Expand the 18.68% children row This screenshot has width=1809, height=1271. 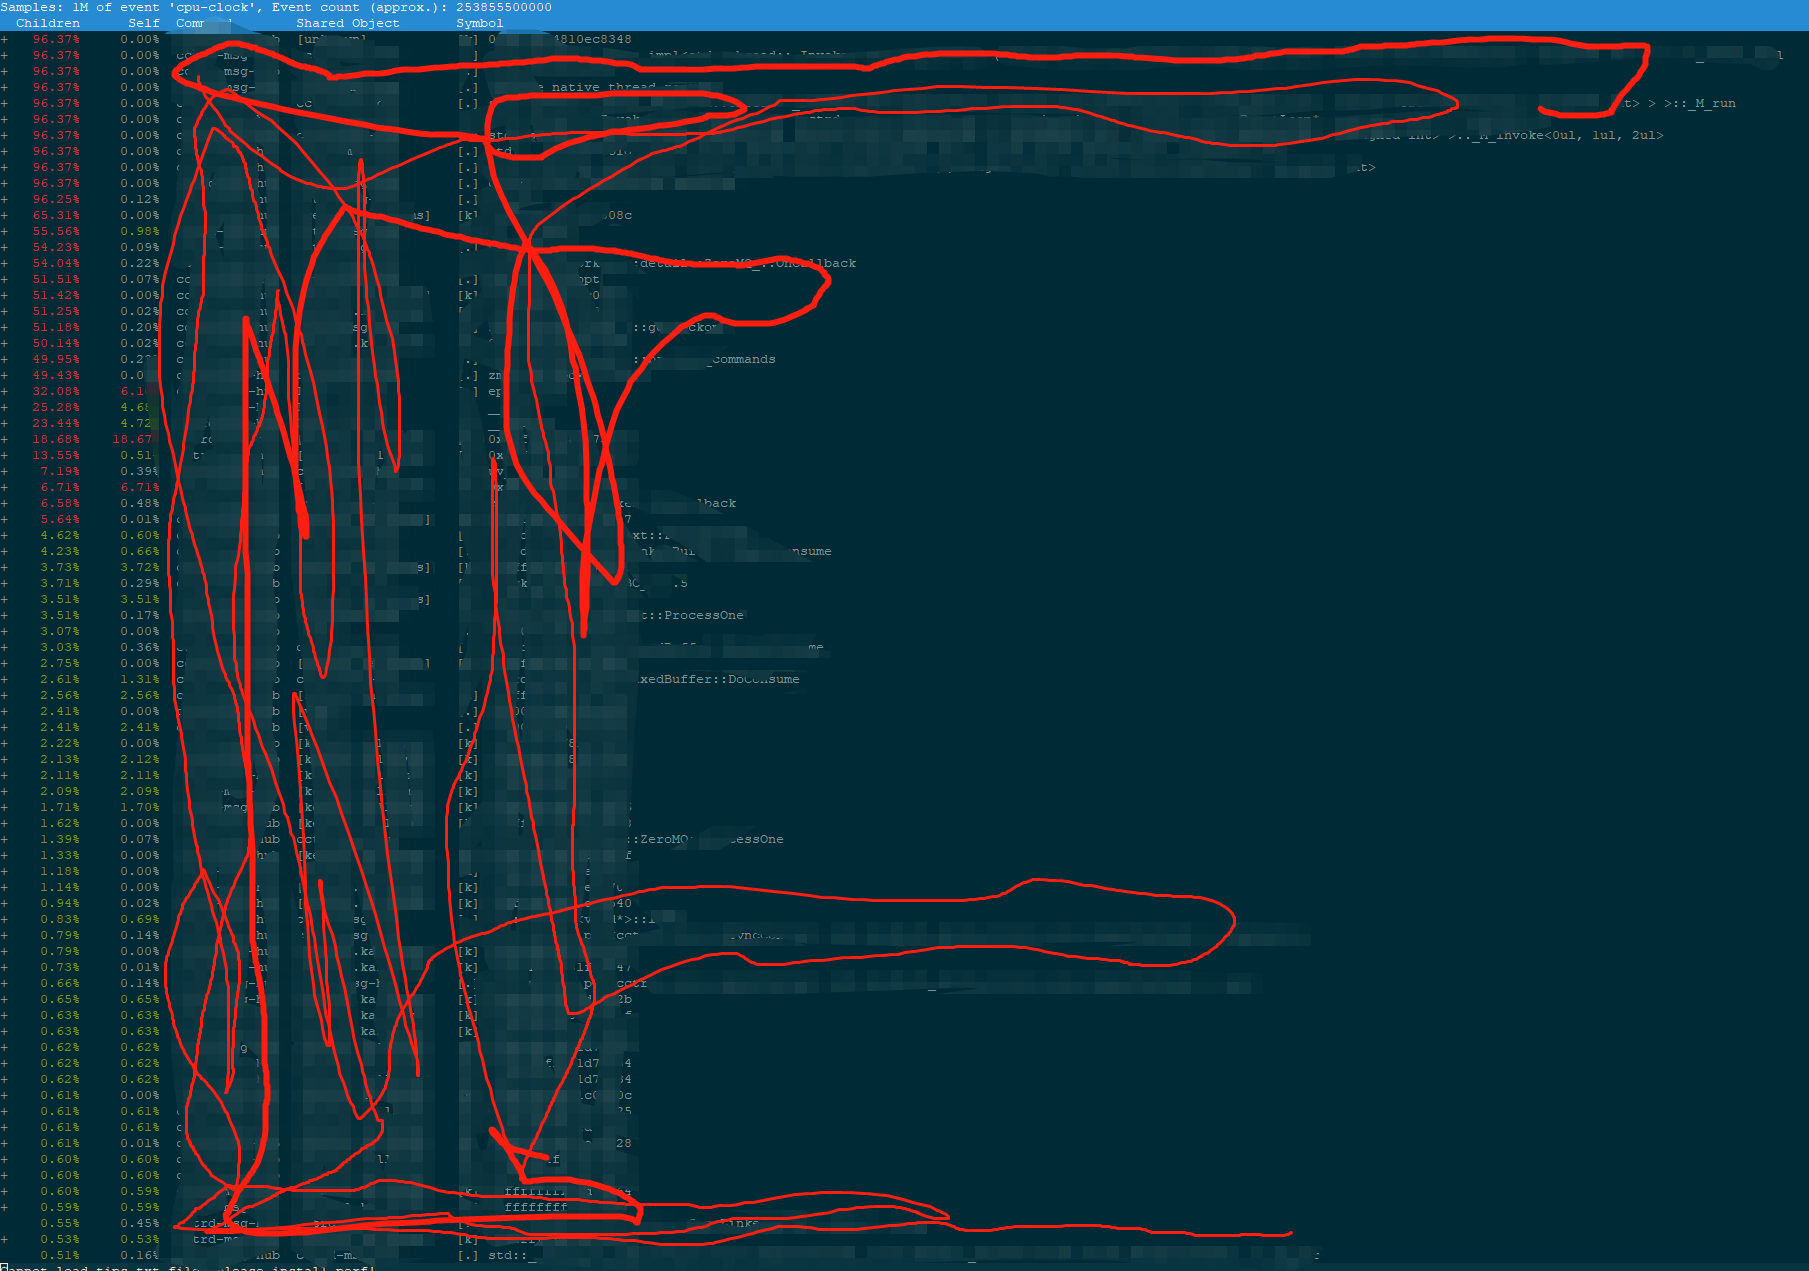[4, 440]
